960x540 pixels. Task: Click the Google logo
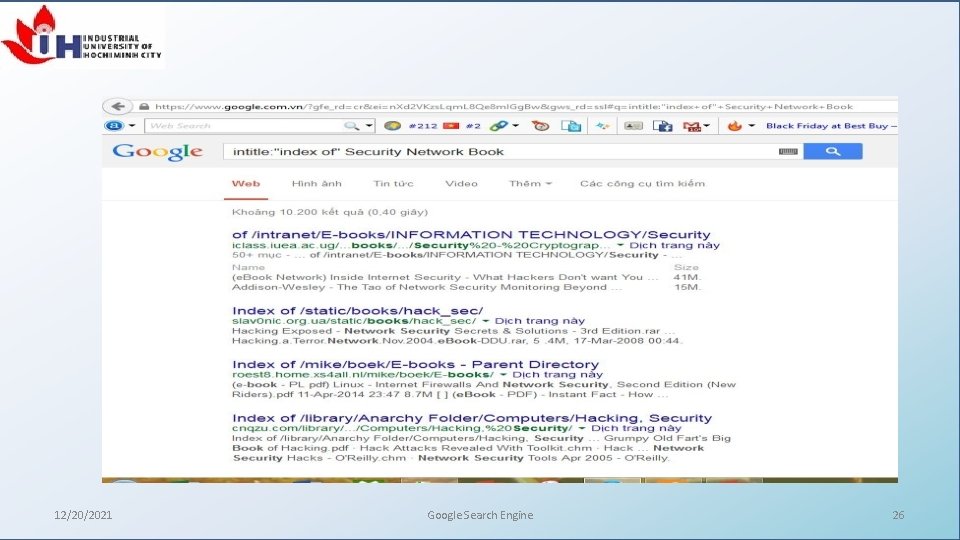pos(157,152)
